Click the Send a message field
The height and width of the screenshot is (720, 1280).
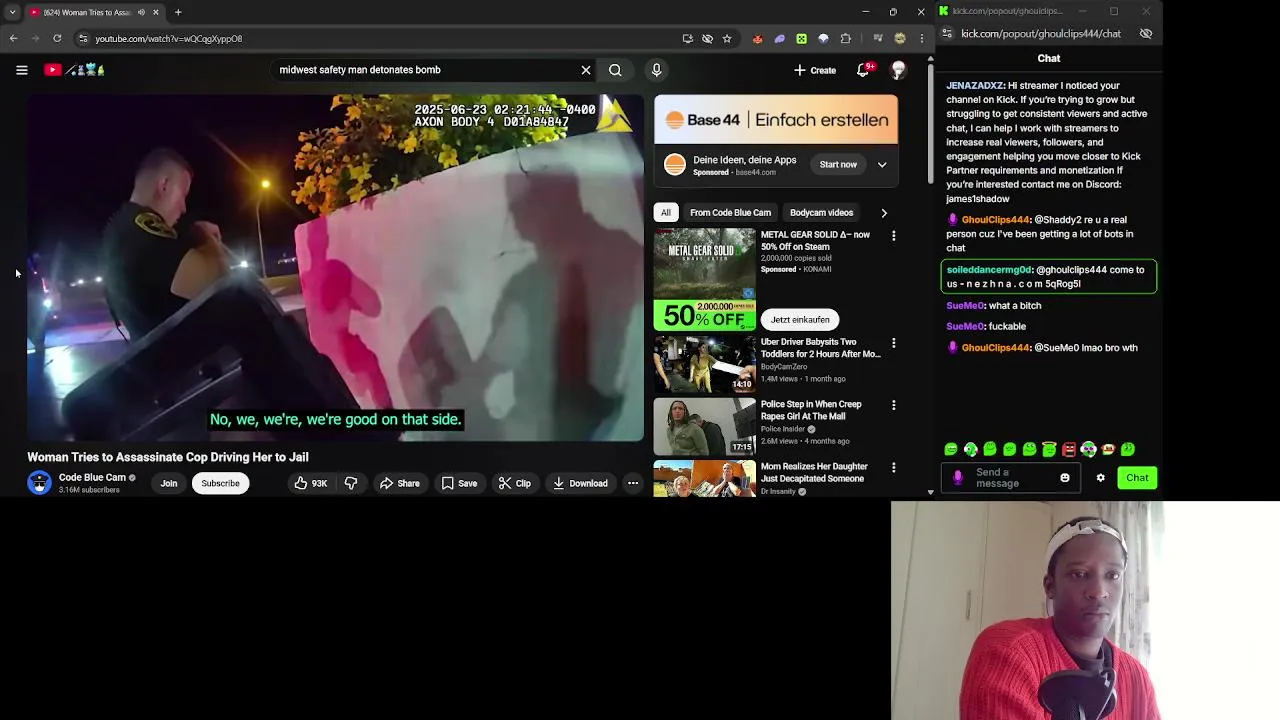pyautogui.click(x=1010, y=478)
